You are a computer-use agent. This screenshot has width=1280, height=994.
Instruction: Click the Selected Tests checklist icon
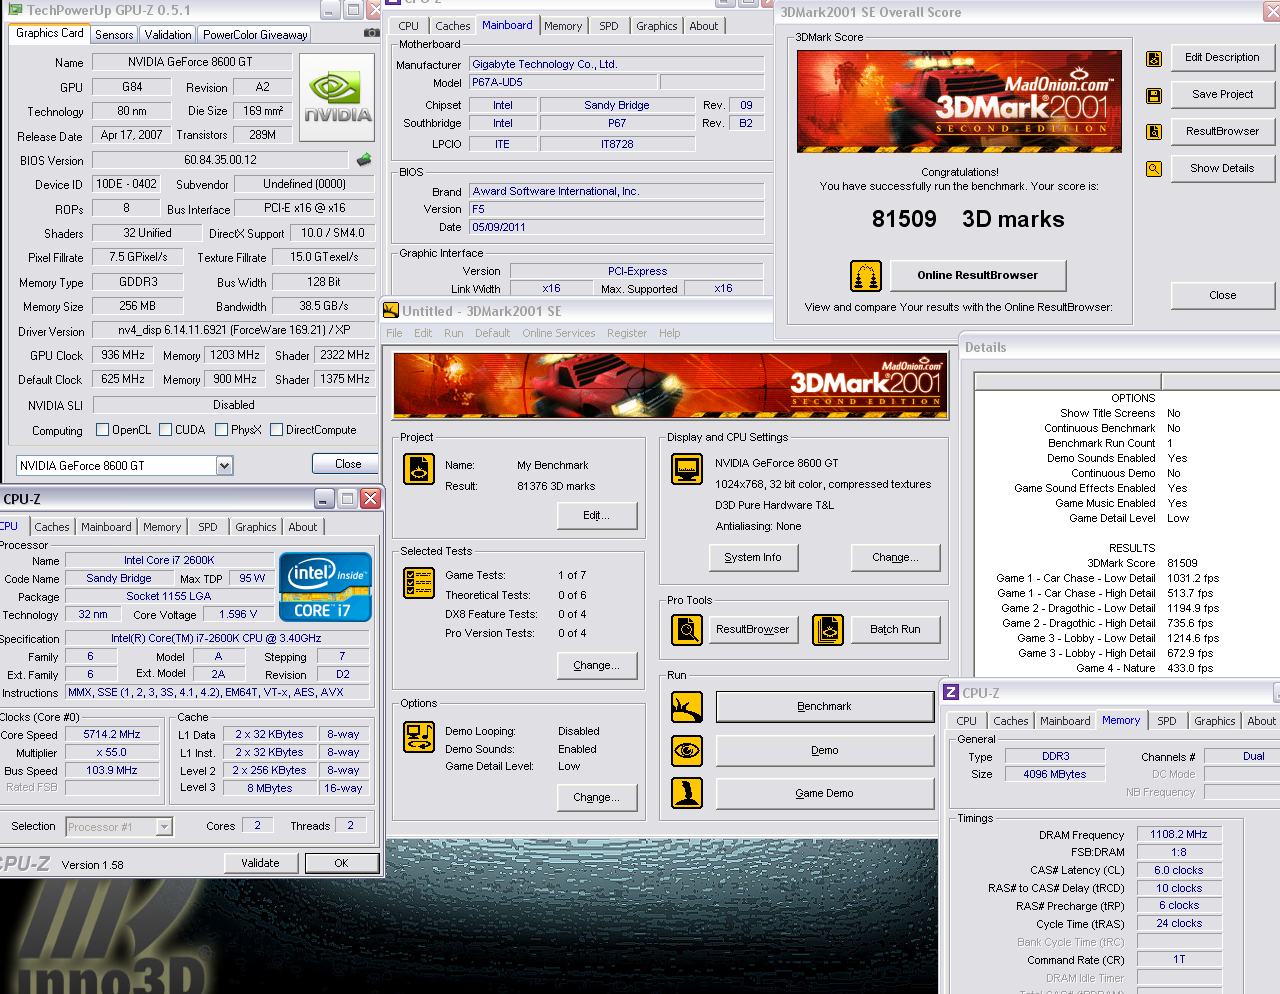[x=418, y=583]
